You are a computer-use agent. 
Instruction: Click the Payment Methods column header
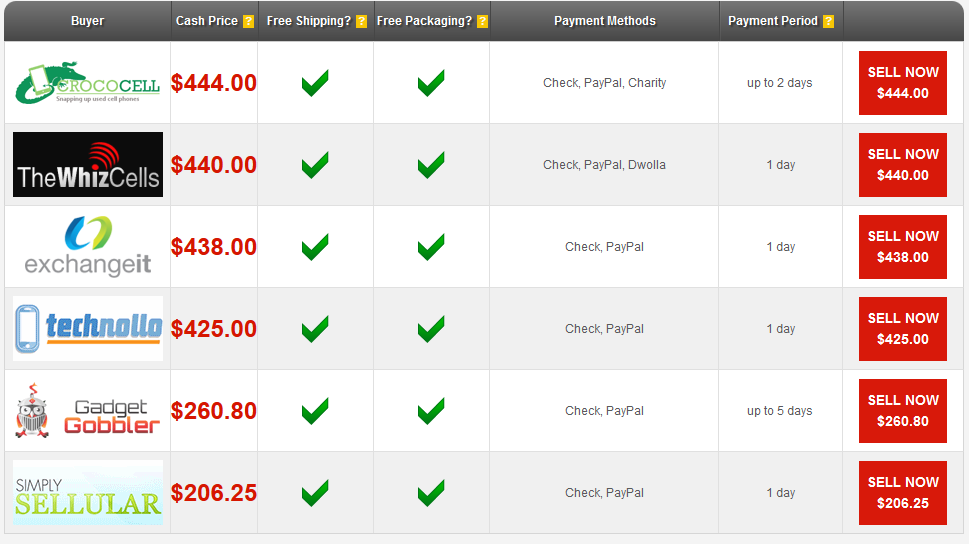tap(604, 21)
